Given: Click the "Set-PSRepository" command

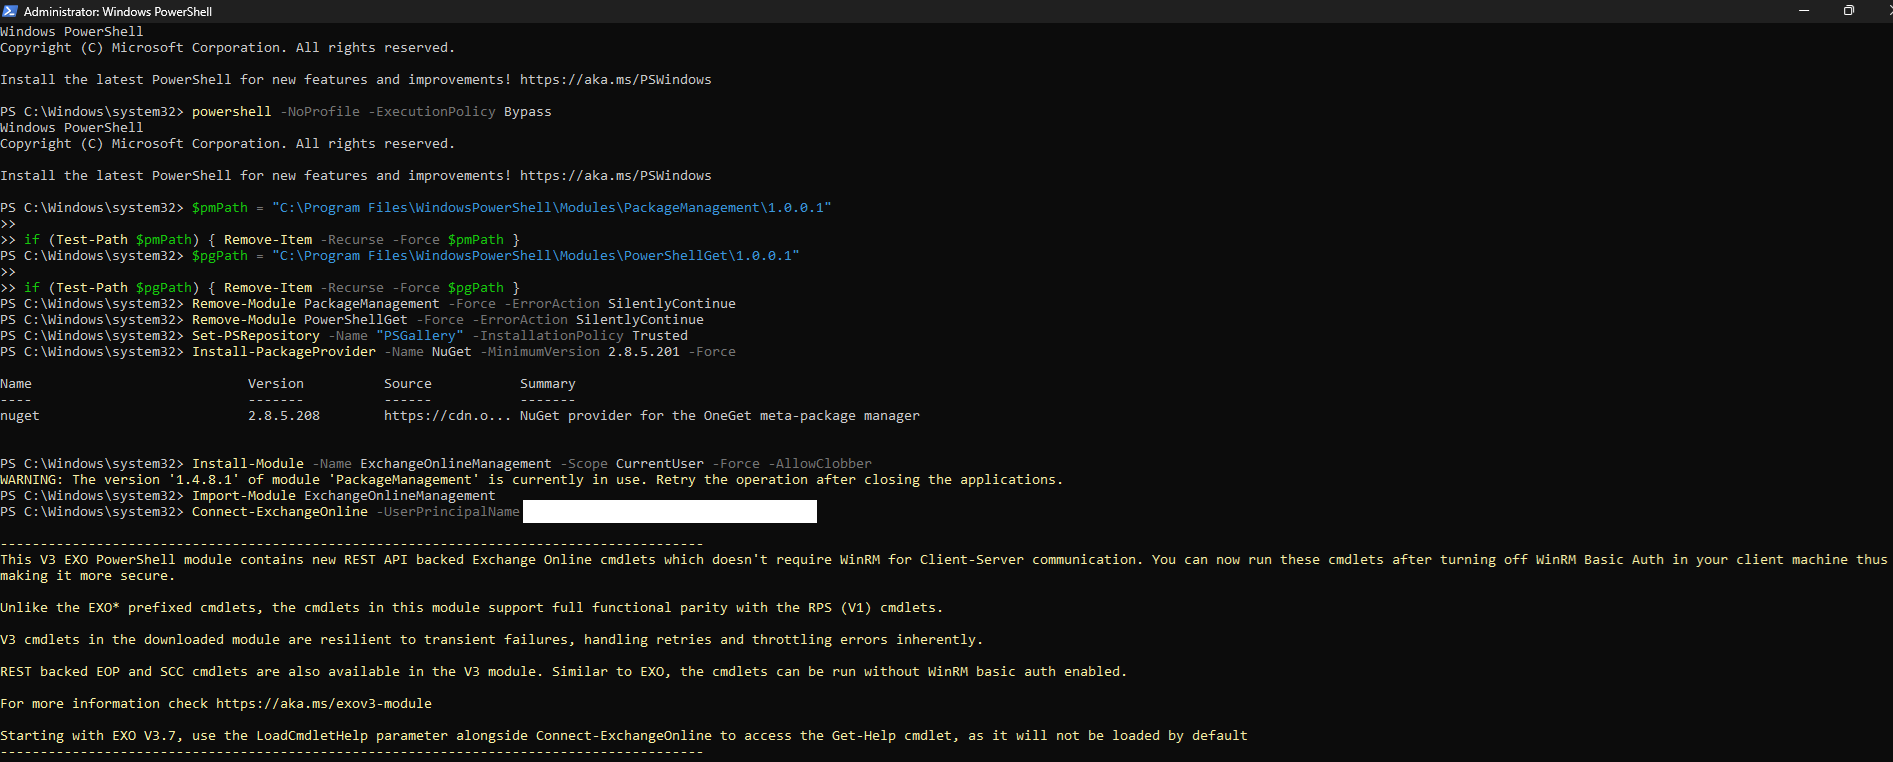Looking at the screenshot, I should click(256, 336).
